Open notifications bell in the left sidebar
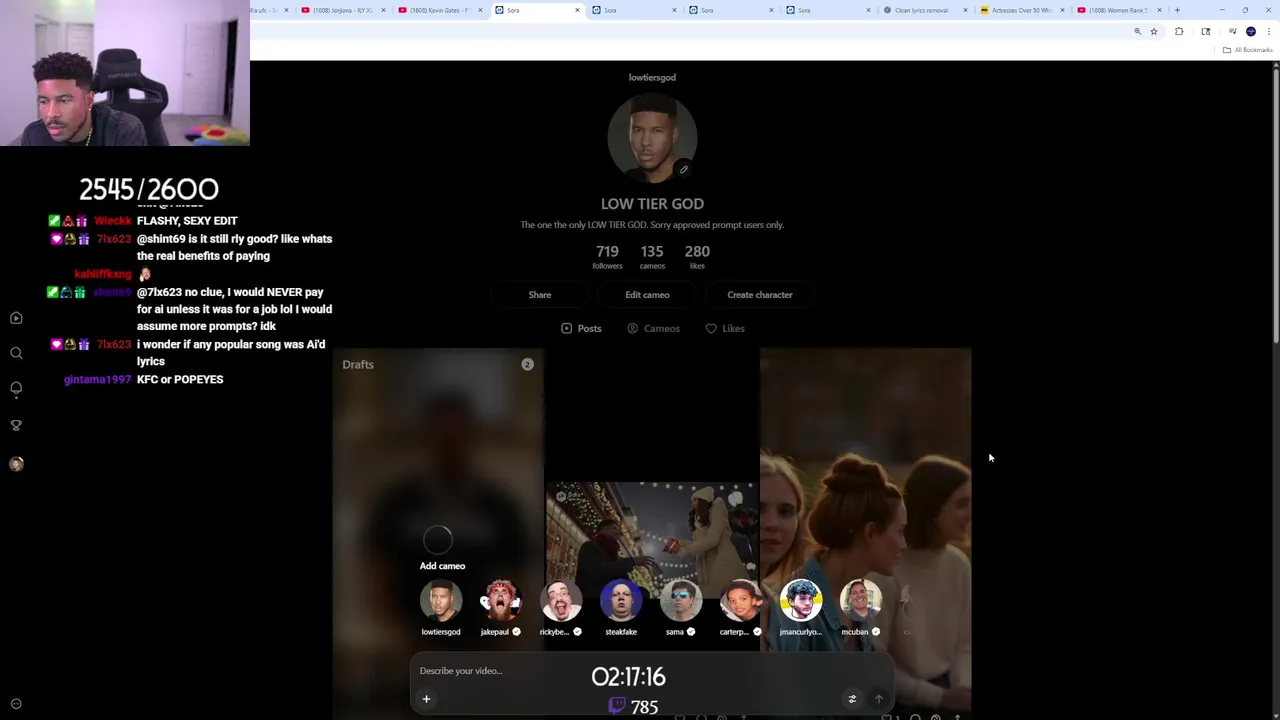The width and height of the screenshot is (1280, 720). click(x=16, y=388)
